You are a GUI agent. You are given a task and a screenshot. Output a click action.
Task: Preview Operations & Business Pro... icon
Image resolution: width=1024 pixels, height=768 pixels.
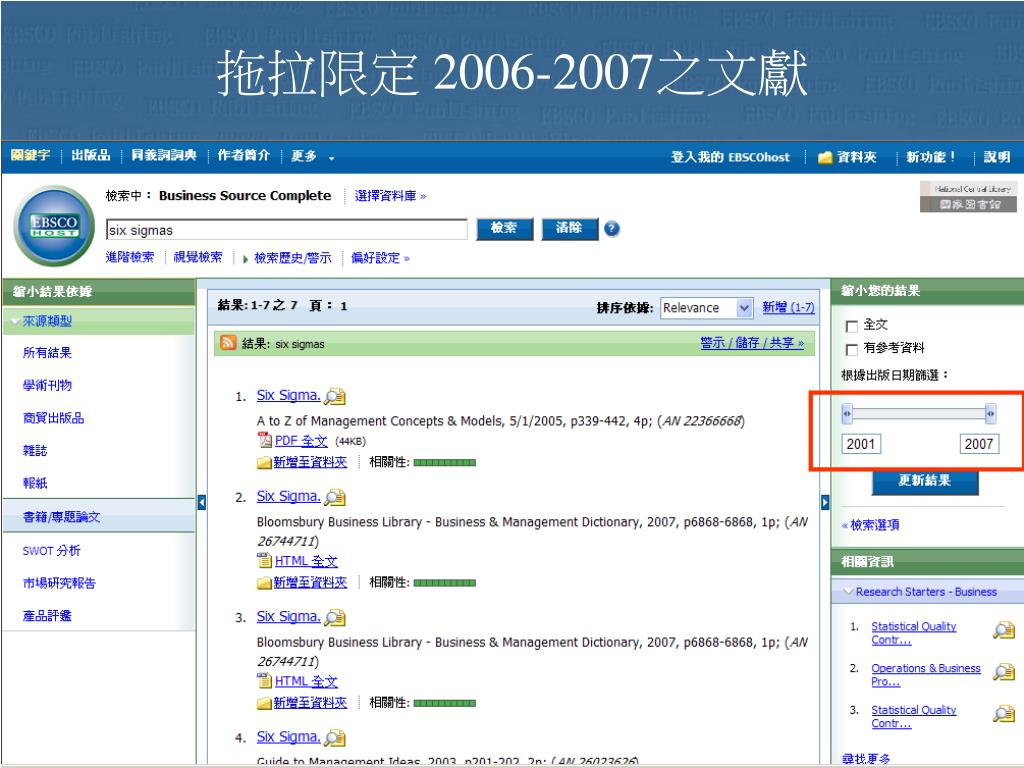[x=1004, y=672]
